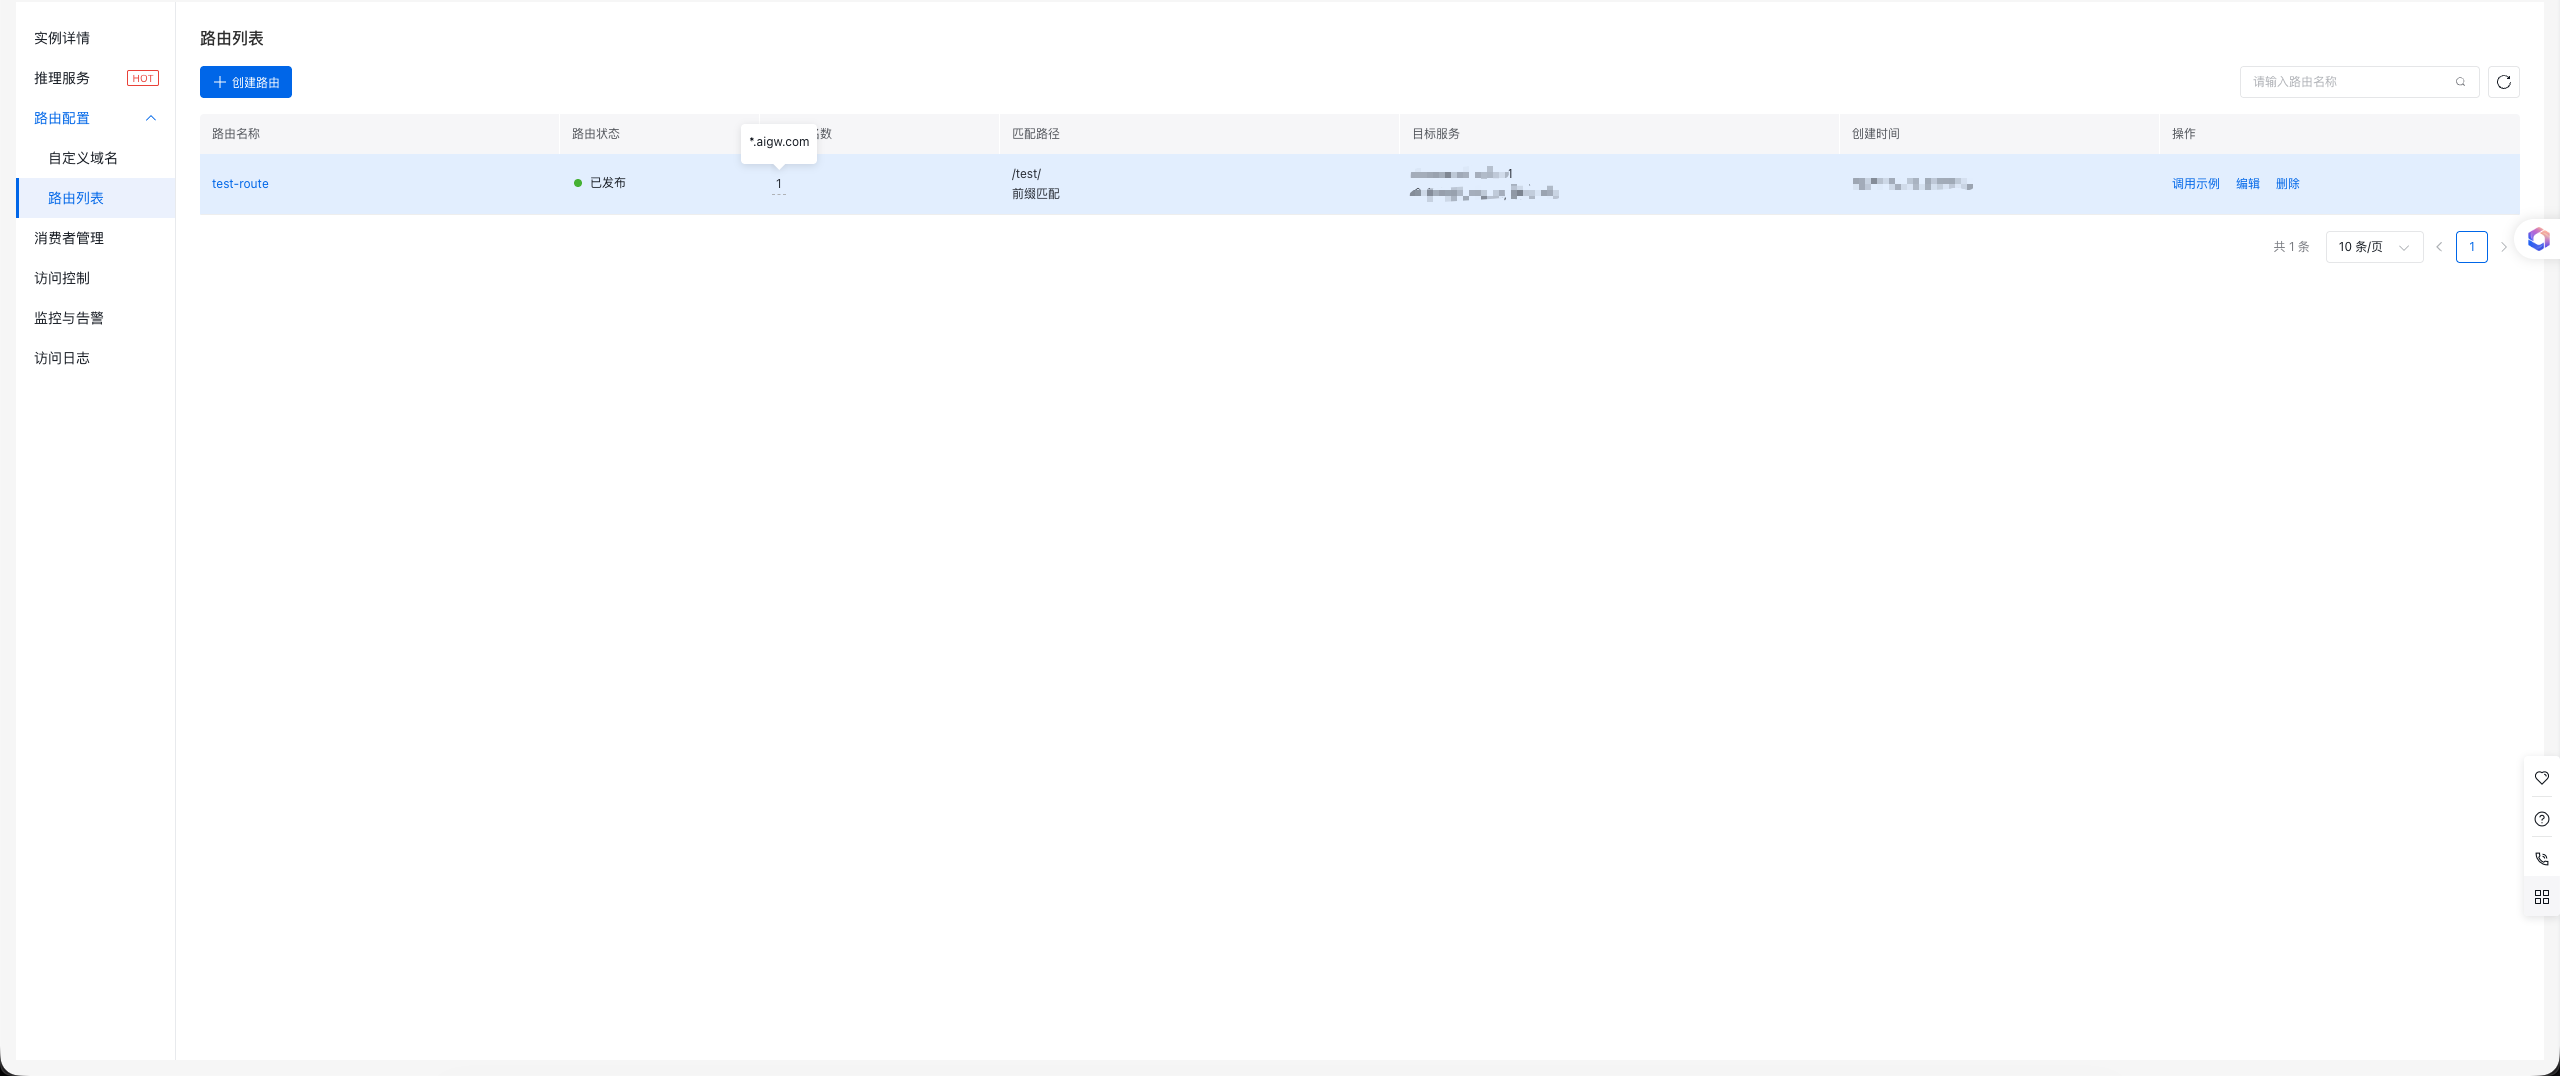Click the refresh icon beside search box

point(2503,82)
